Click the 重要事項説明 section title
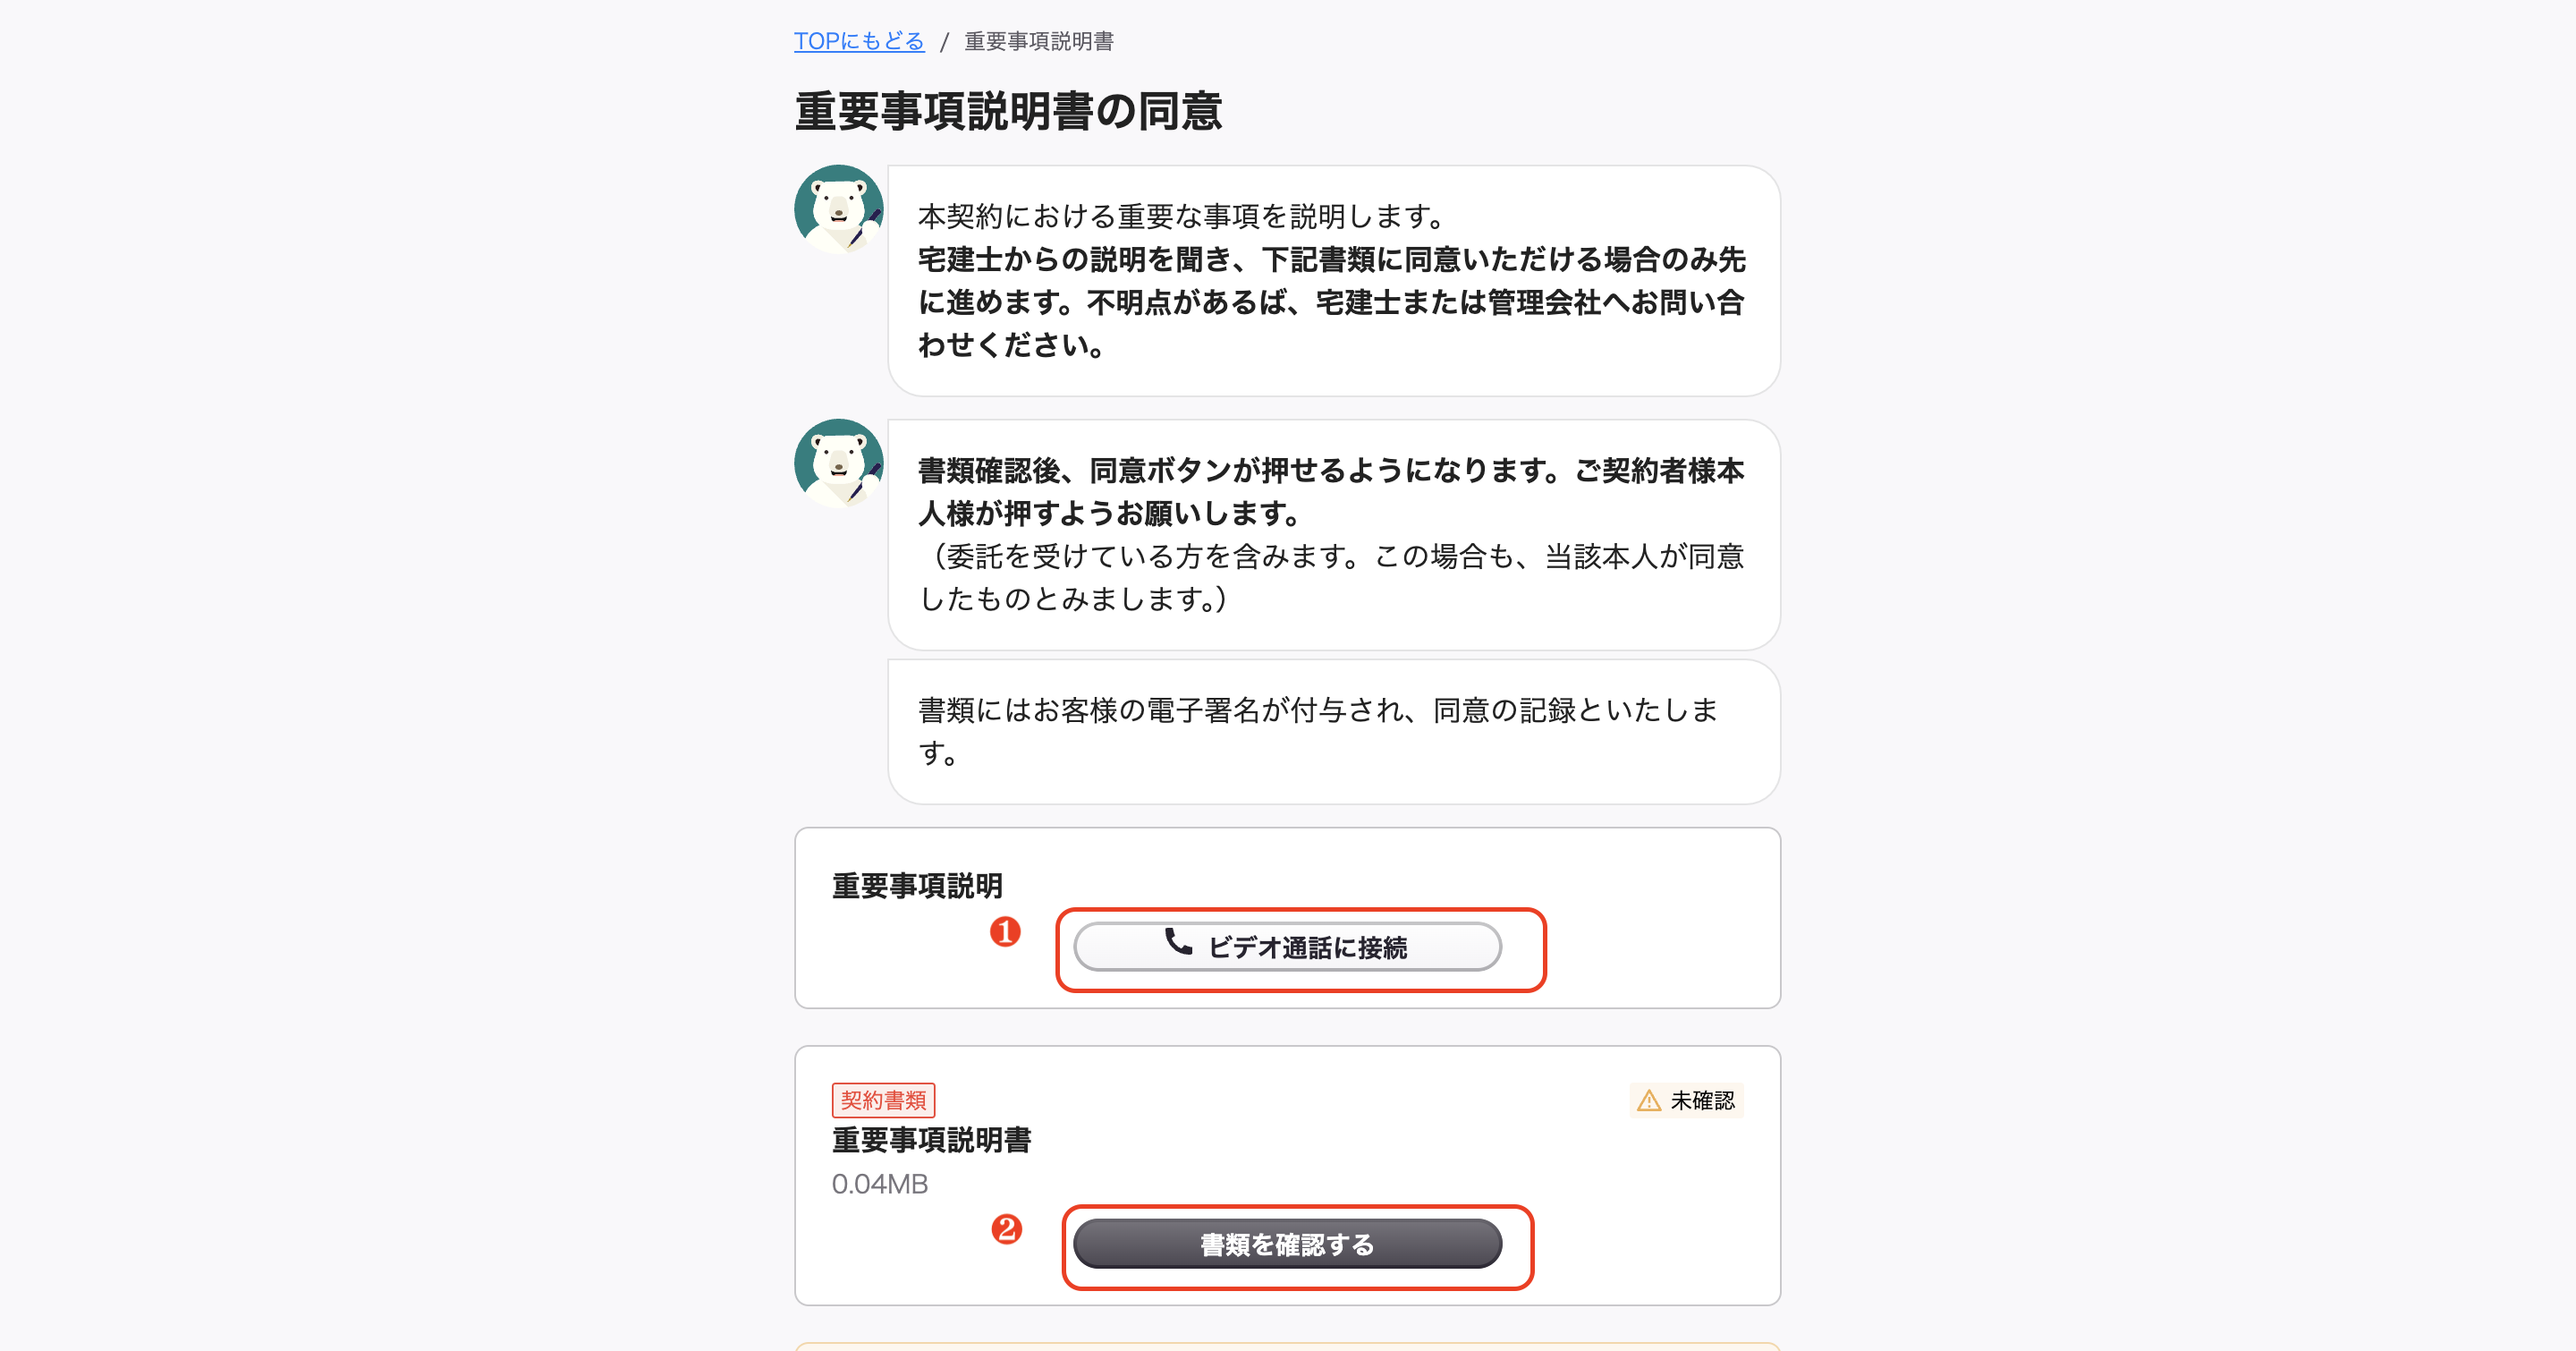 [x=917, y=886]
